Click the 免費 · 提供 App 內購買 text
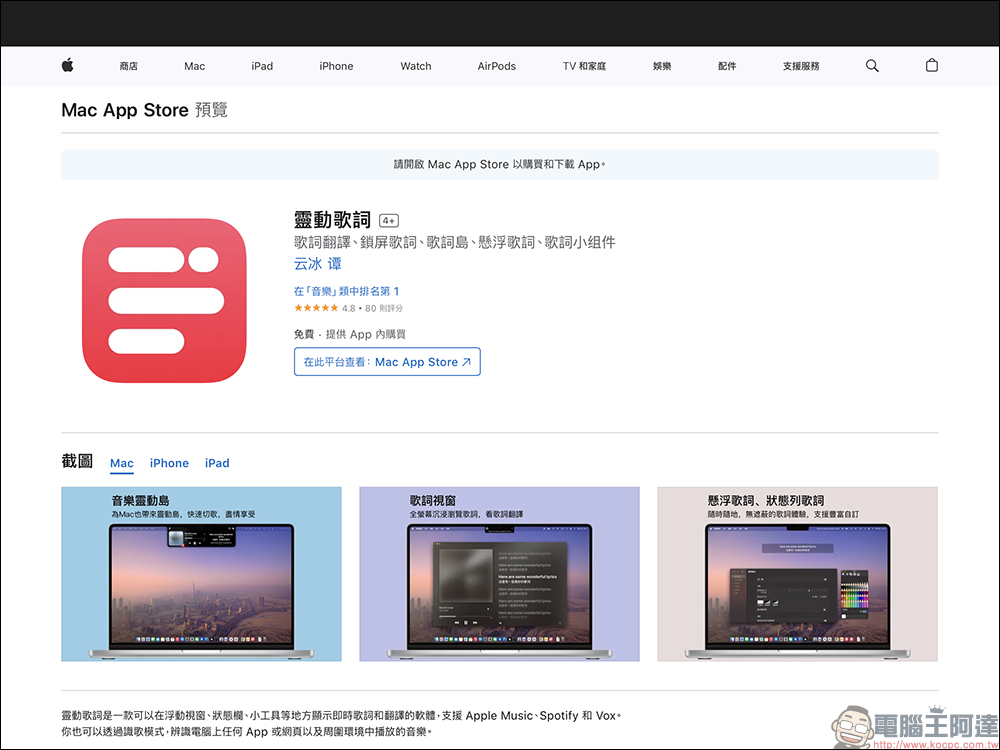 click(349, 334)
